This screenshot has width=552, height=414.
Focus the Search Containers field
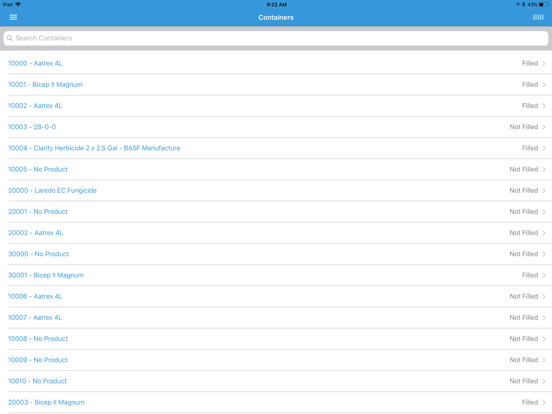click(276, 38)
